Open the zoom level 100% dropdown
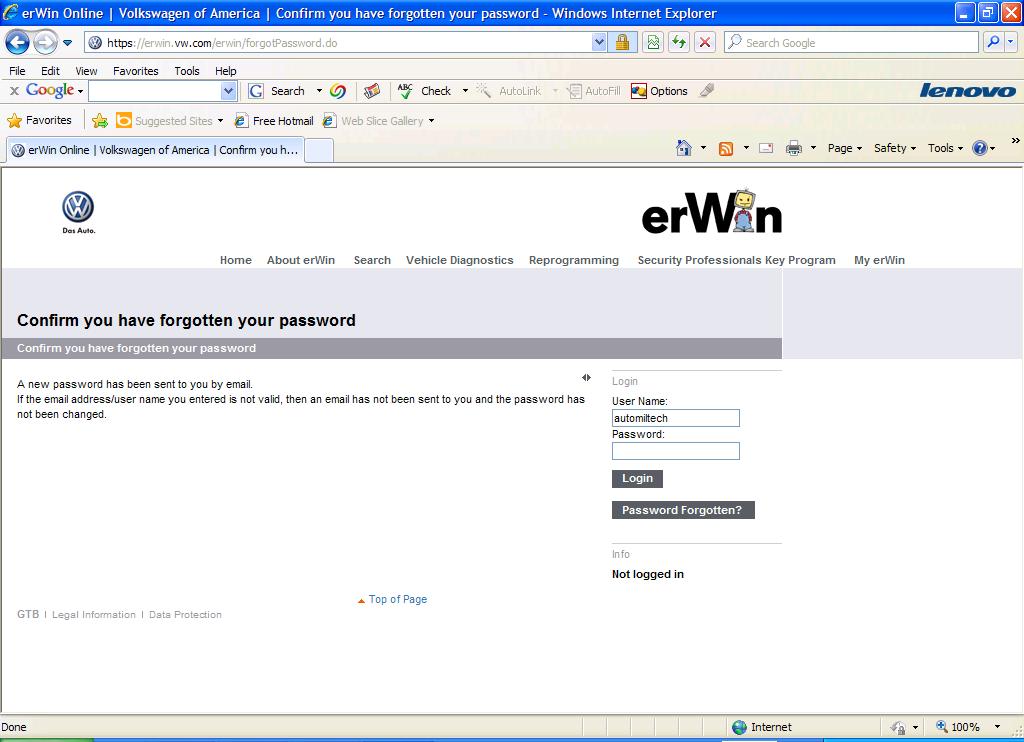The height and width of the screenshot is (742, 1024). click(x=997, y=726)
